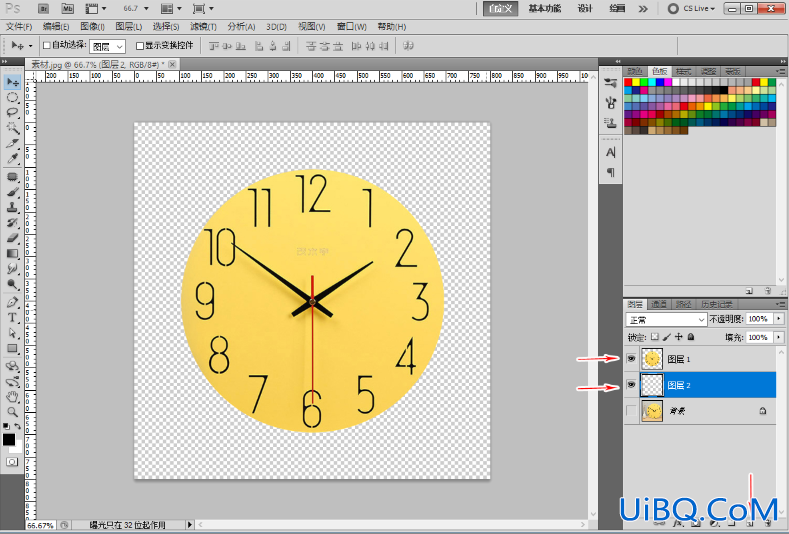Switch to the 历史记录 tab
789x534 pixels.
click(x=717, y=304)
